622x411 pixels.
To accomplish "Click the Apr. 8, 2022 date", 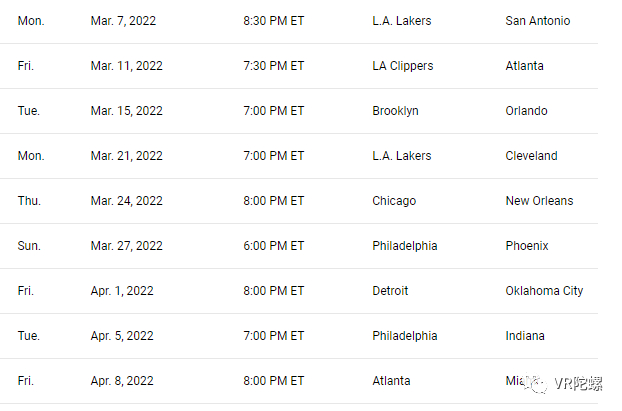I will pos(122,381).
